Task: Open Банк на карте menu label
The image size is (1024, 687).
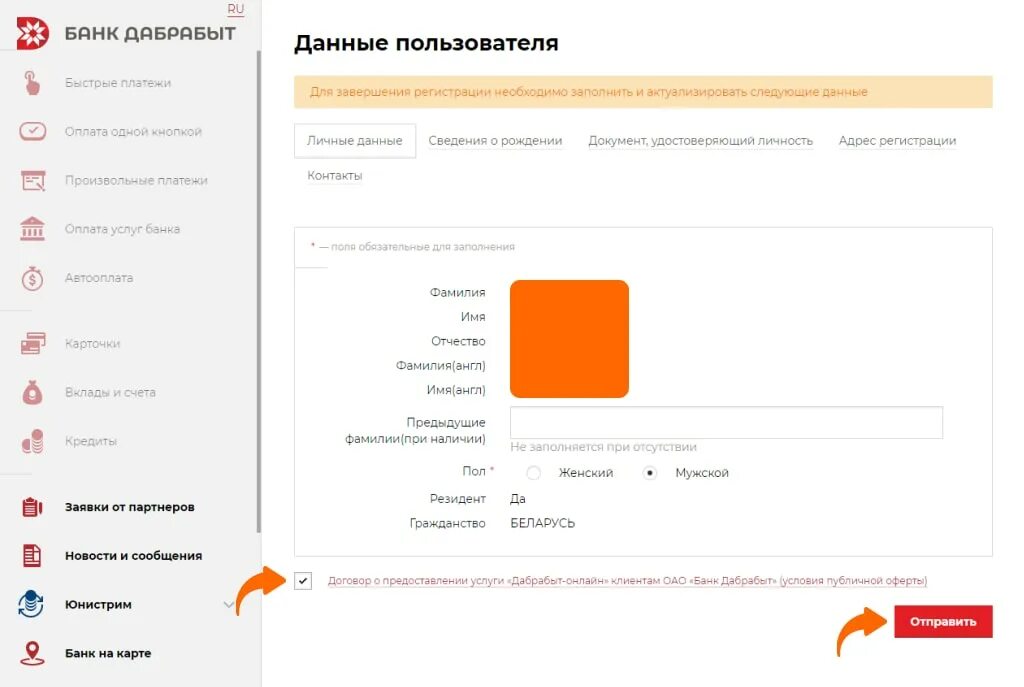Action: point(108,653)
